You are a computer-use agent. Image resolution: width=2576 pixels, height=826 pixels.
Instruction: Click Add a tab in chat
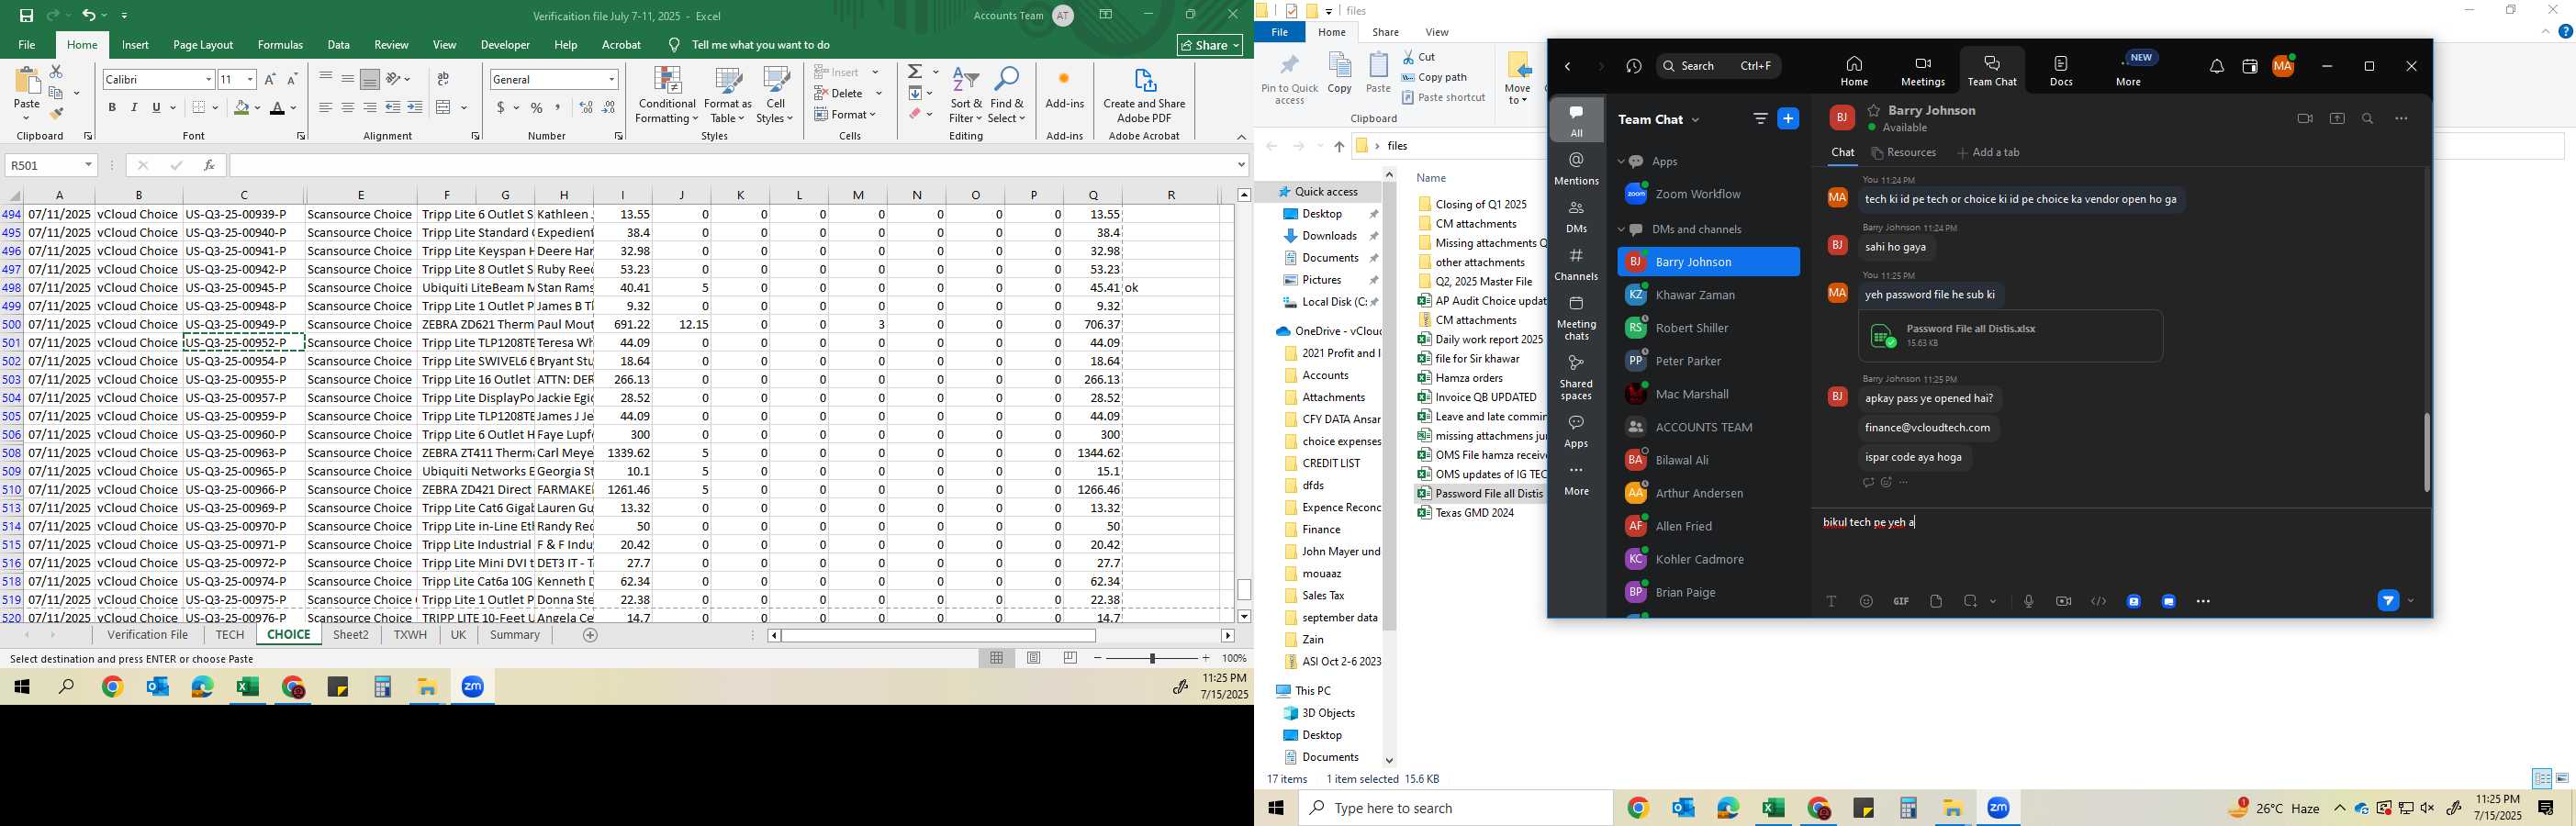pos(1989,153)
